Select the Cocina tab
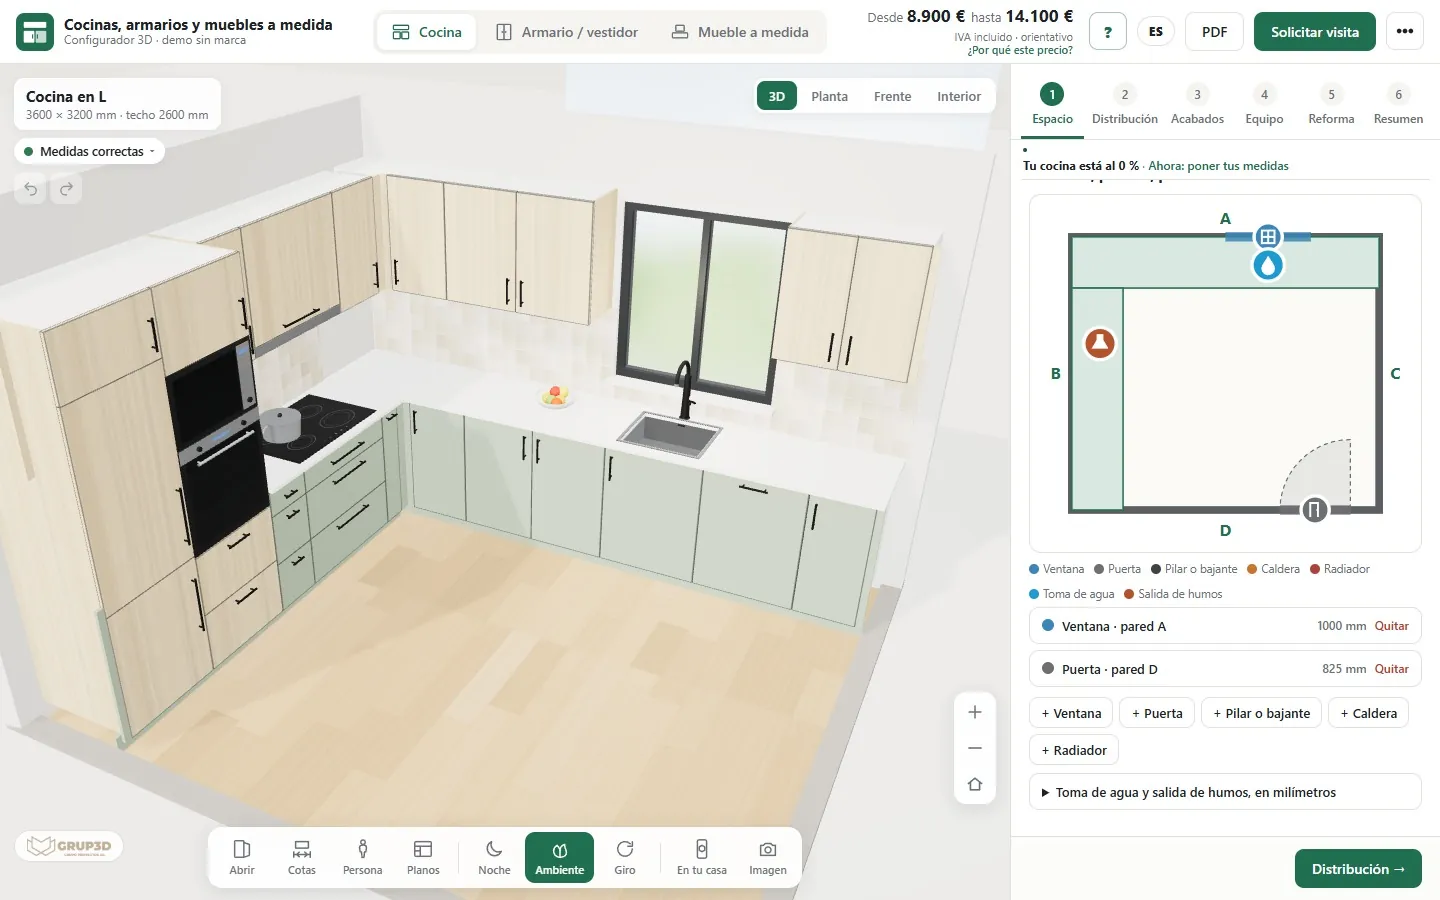Screen dimensions: 1440x900 [427, 32]
